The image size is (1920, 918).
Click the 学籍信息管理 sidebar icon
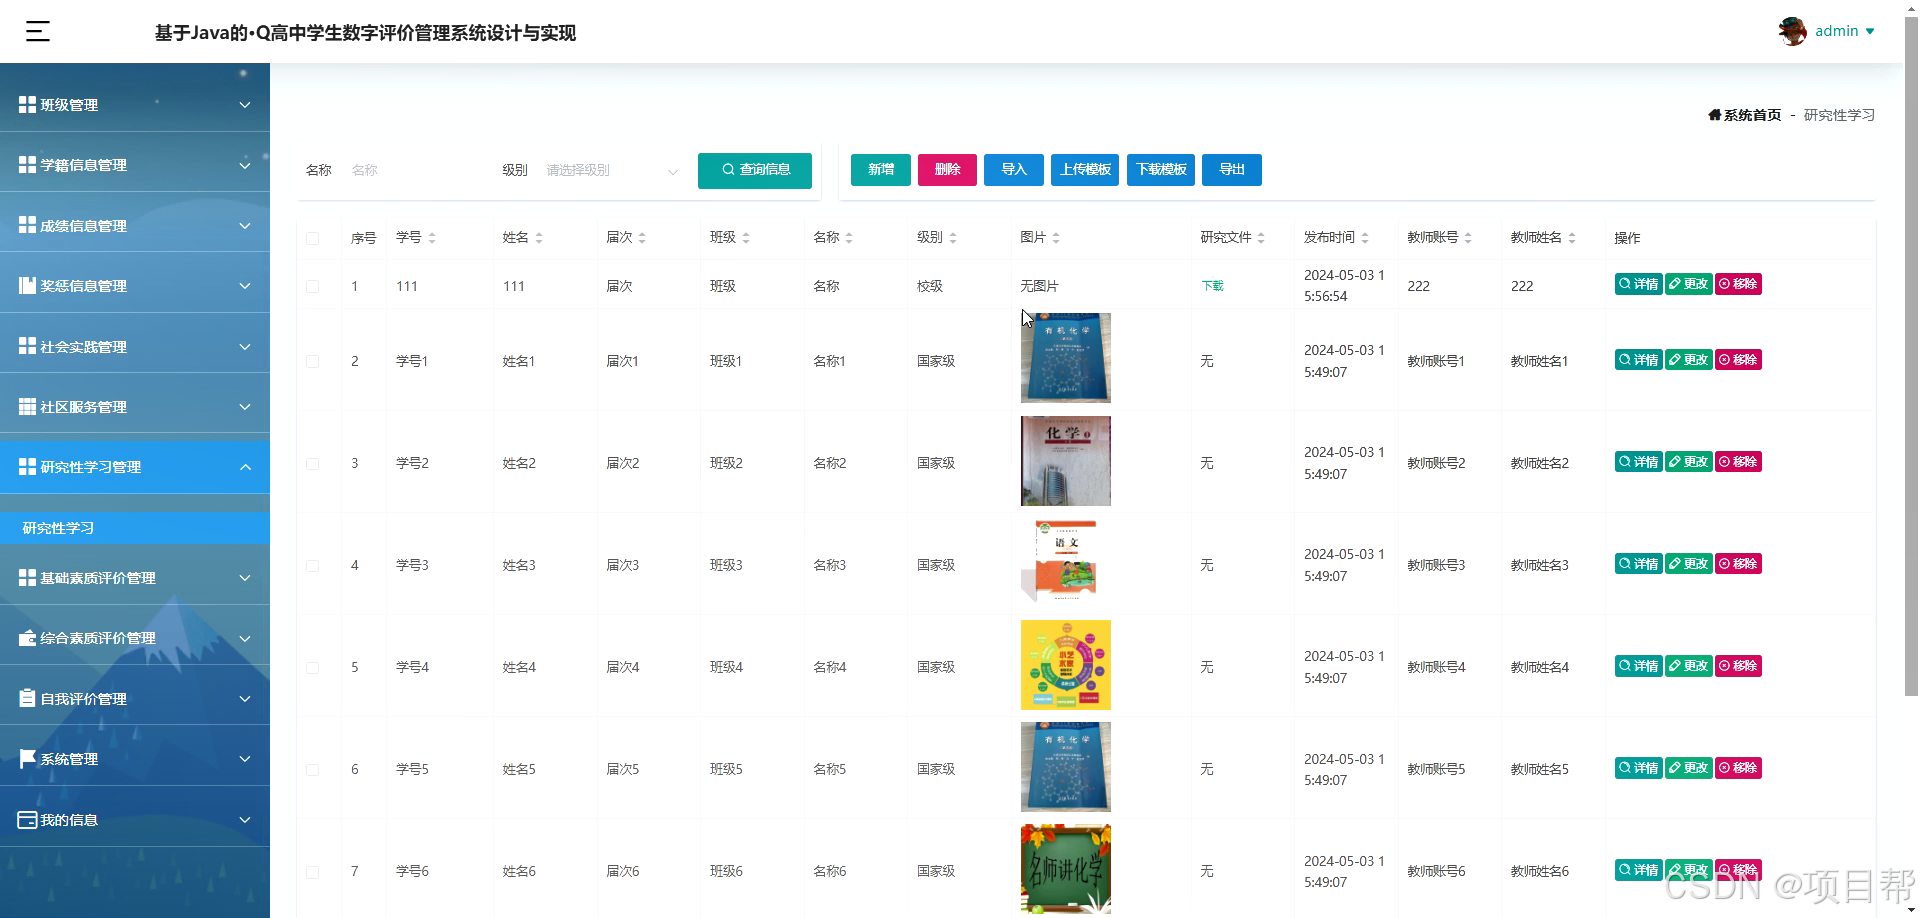click(x=27, y=165)
